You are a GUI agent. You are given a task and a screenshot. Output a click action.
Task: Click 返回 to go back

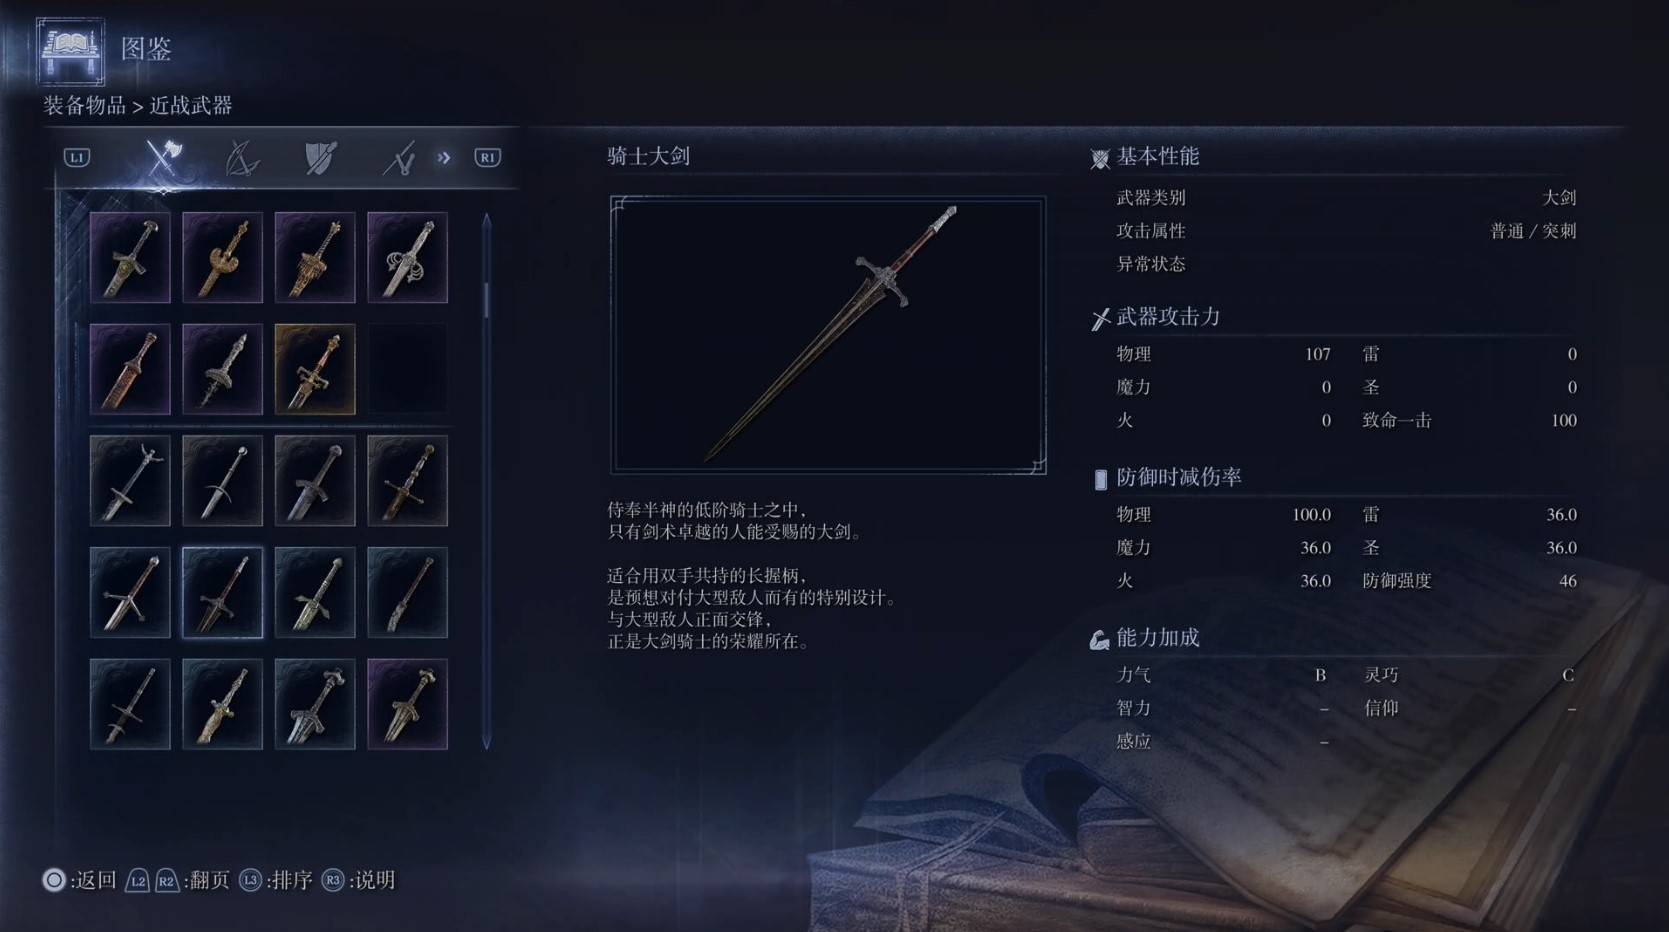click(x=80, y=880)
